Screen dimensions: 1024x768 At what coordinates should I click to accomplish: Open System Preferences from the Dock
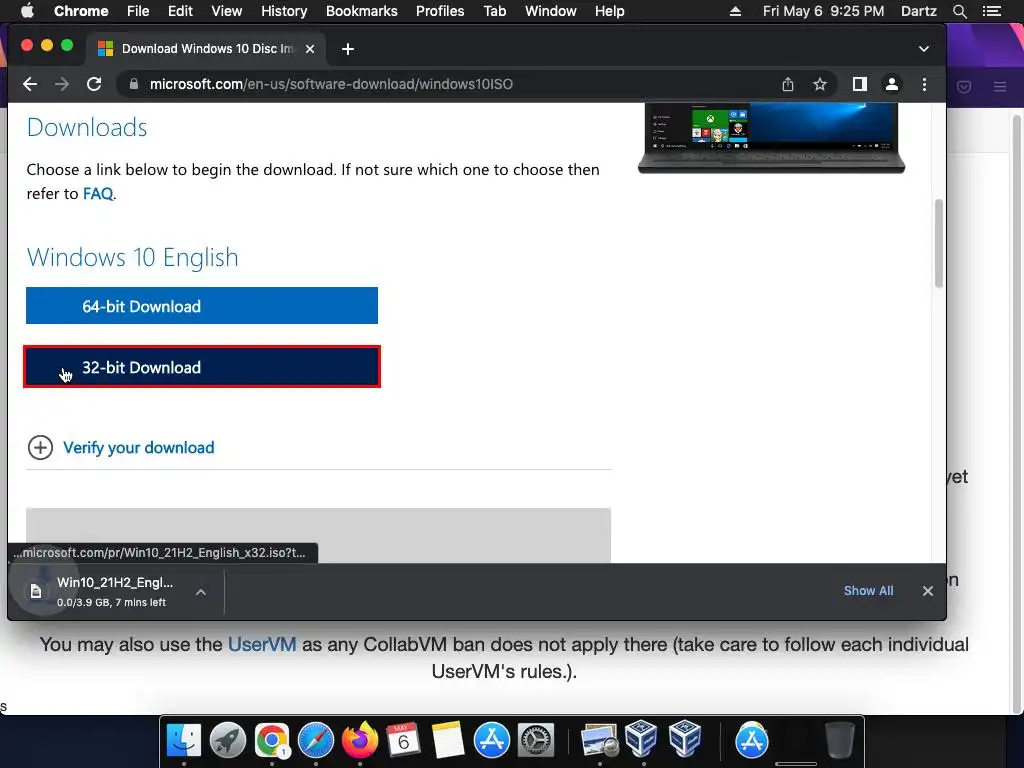[x=536, y=741]
